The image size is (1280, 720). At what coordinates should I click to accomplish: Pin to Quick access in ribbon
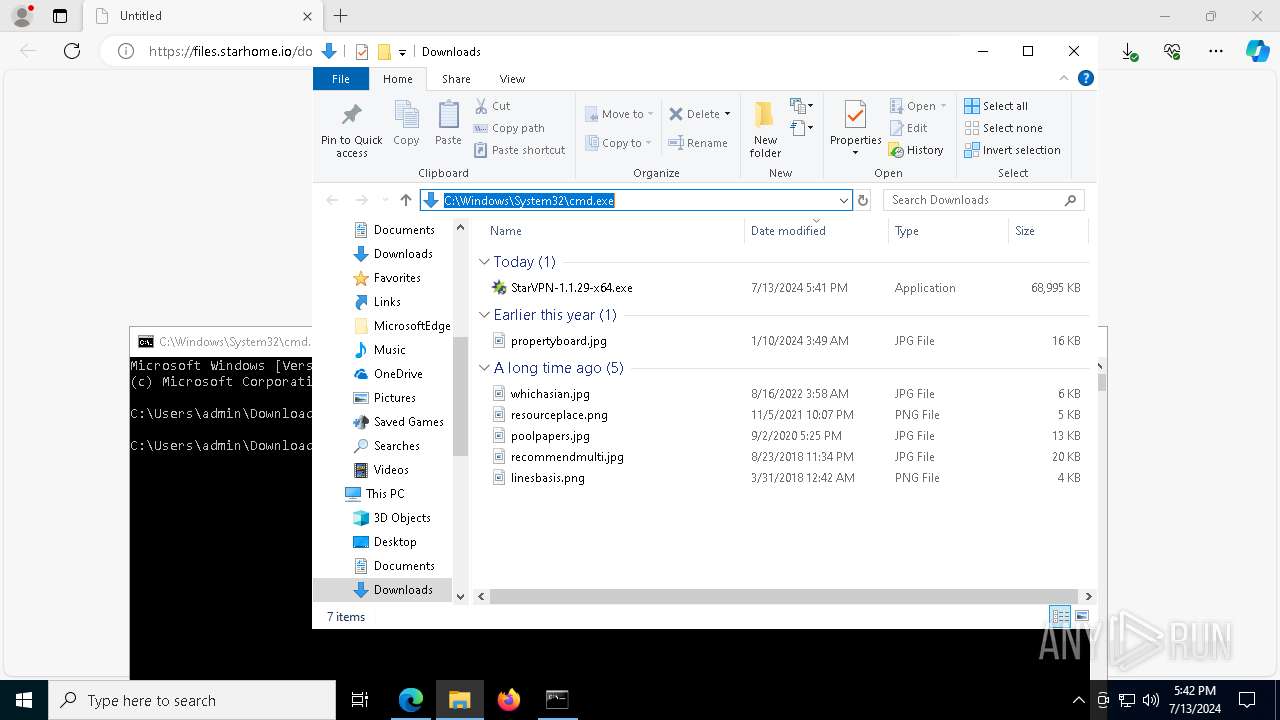pyautogui.click(x=351, y=129)
